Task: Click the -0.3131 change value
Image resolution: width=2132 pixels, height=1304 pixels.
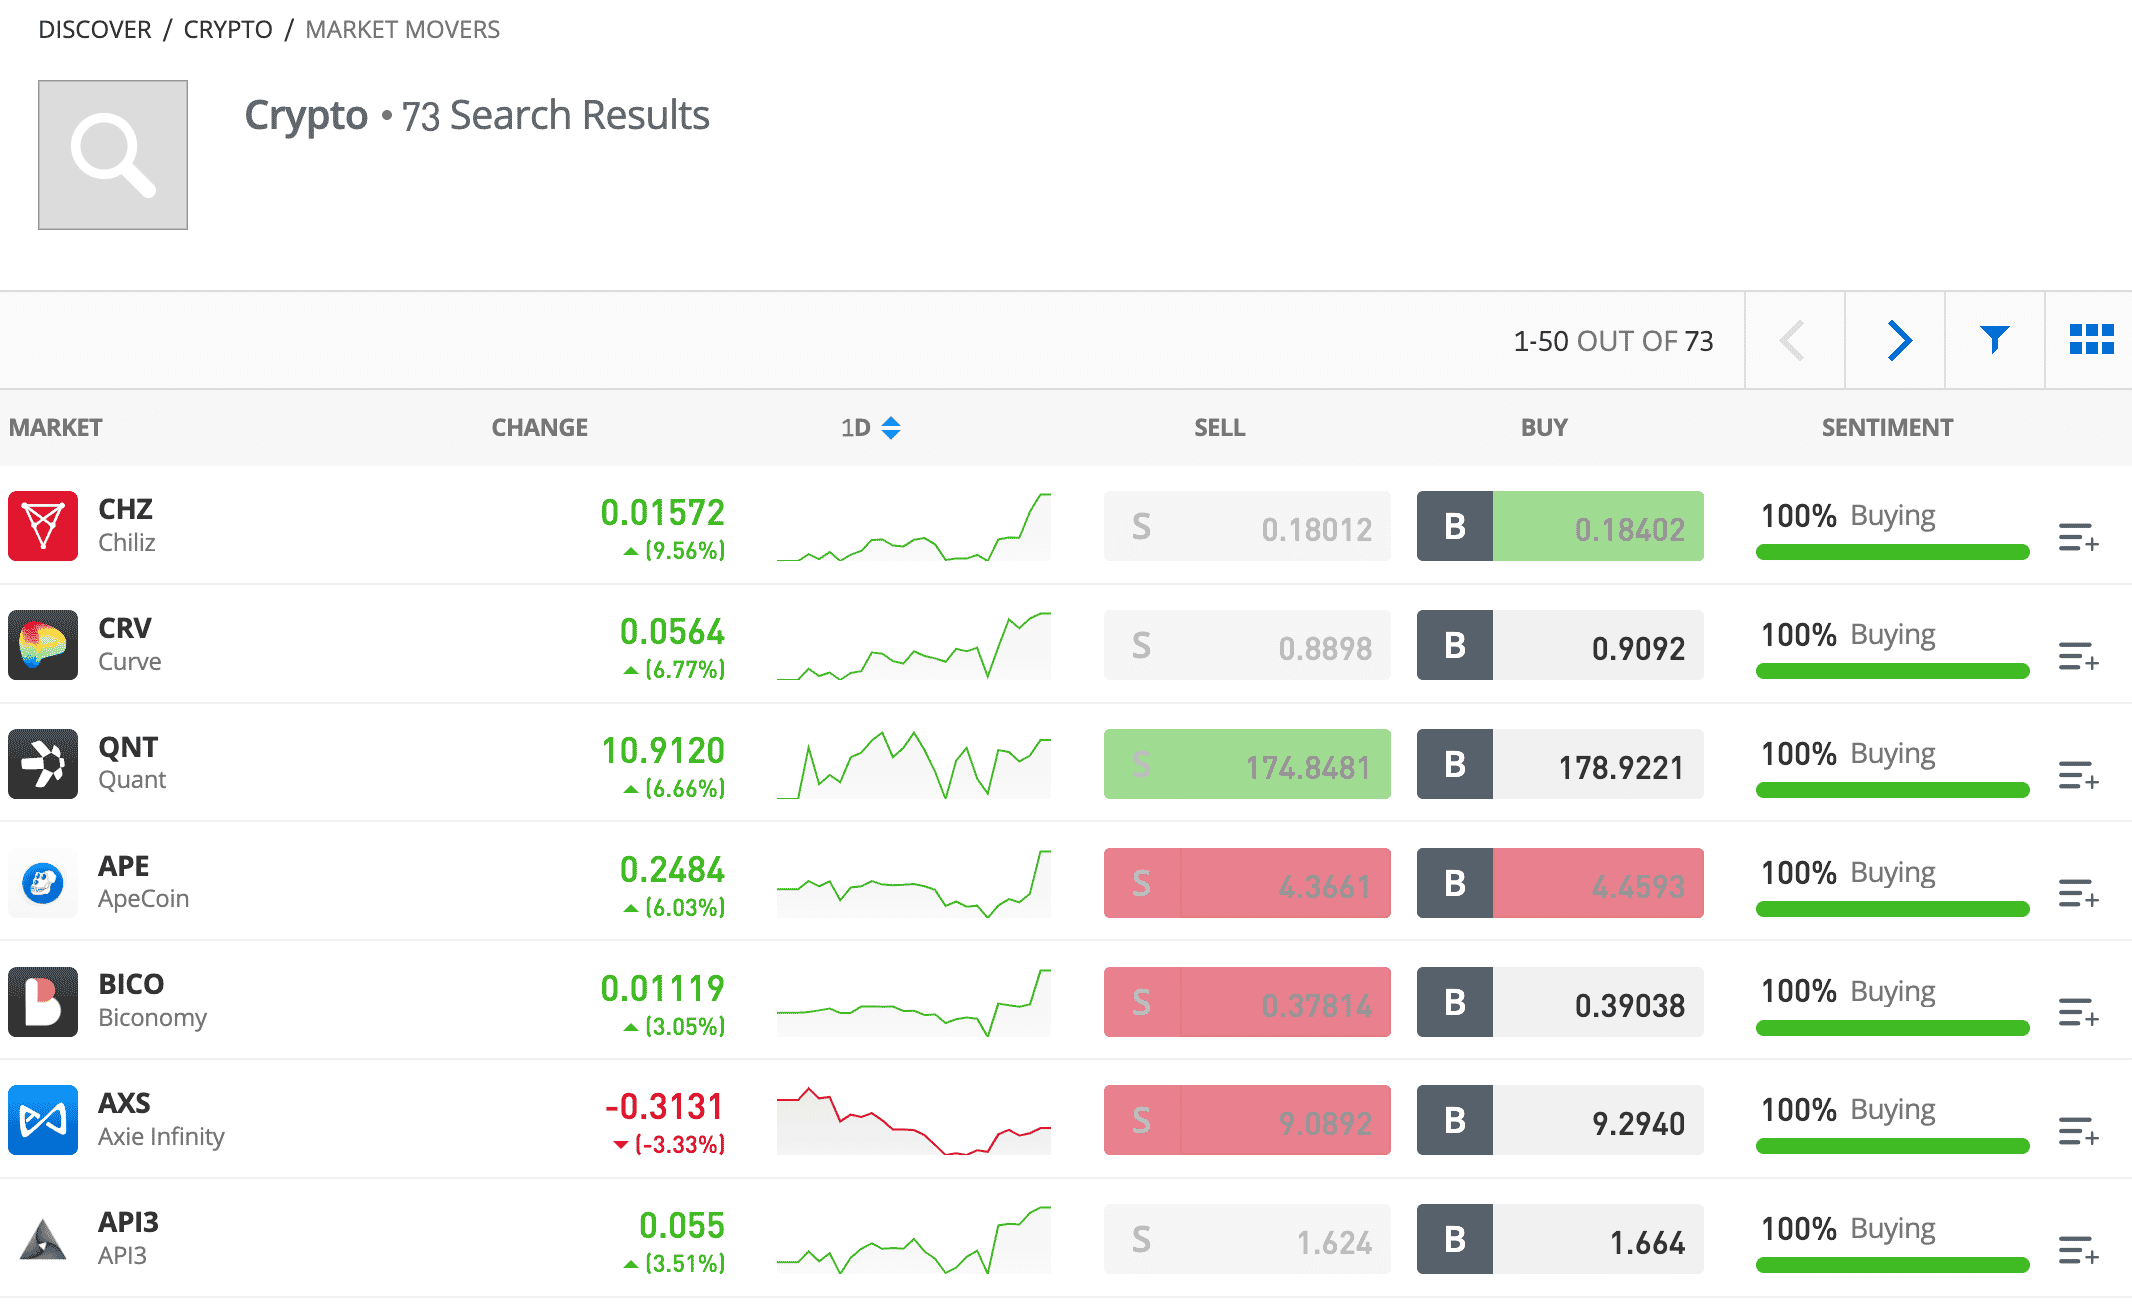Action: 664,1107
